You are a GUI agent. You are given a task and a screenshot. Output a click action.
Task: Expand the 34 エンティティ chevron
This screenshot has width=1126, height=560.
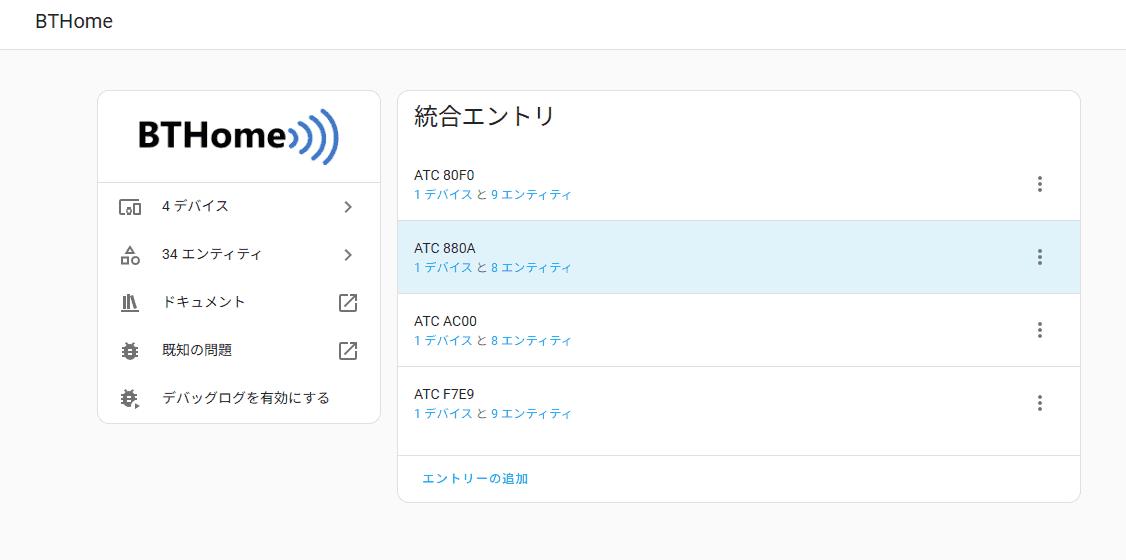[x=348, y=254]
